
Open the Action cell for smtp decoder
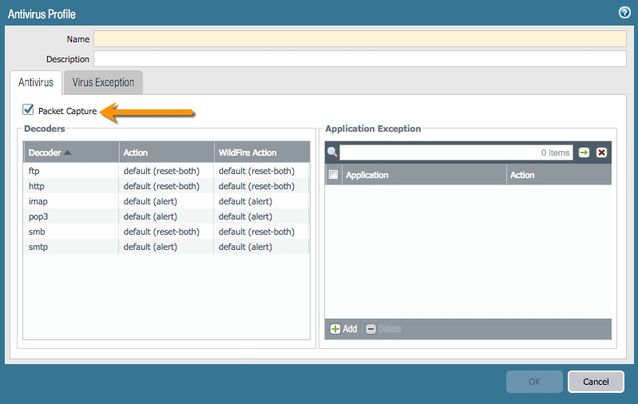click(165, 246)
